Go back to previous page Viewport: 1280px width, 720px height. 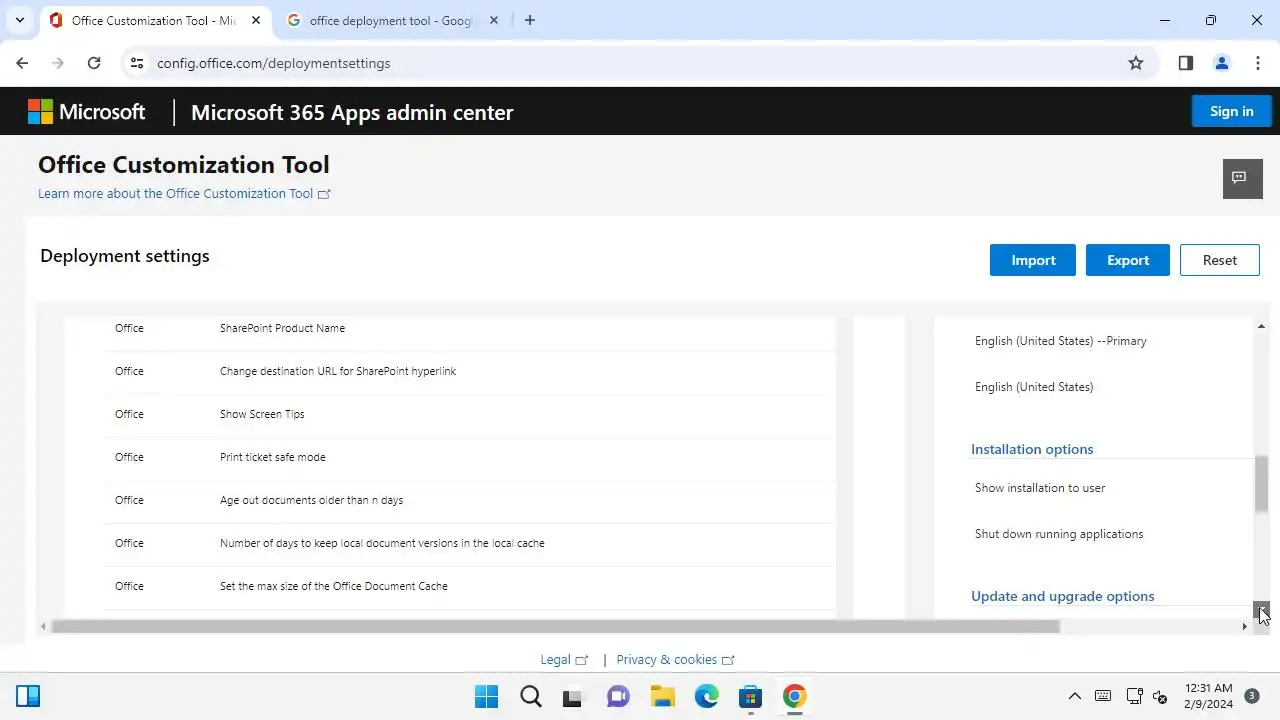pos(22,63)
